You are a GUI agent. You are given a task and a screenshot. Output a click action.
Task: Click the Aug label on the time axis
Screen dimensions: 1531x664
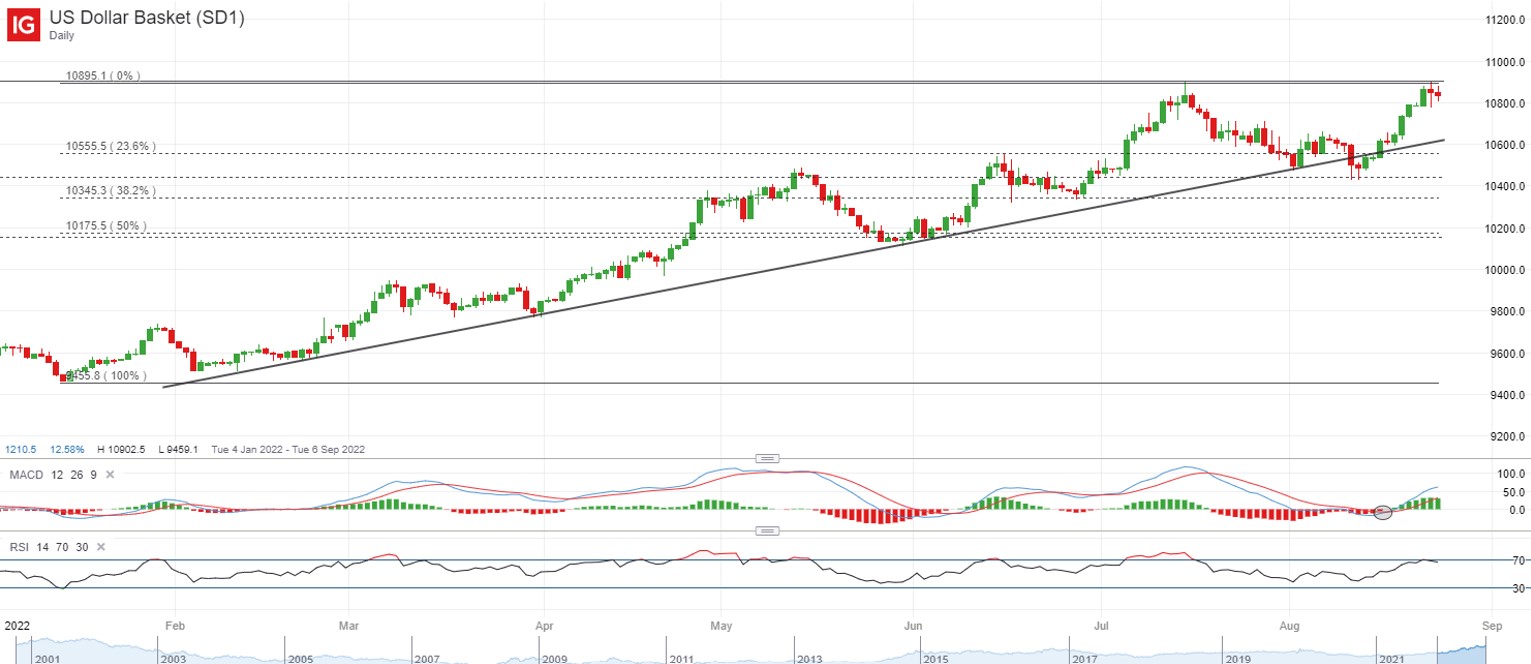tap(1290, 626)
